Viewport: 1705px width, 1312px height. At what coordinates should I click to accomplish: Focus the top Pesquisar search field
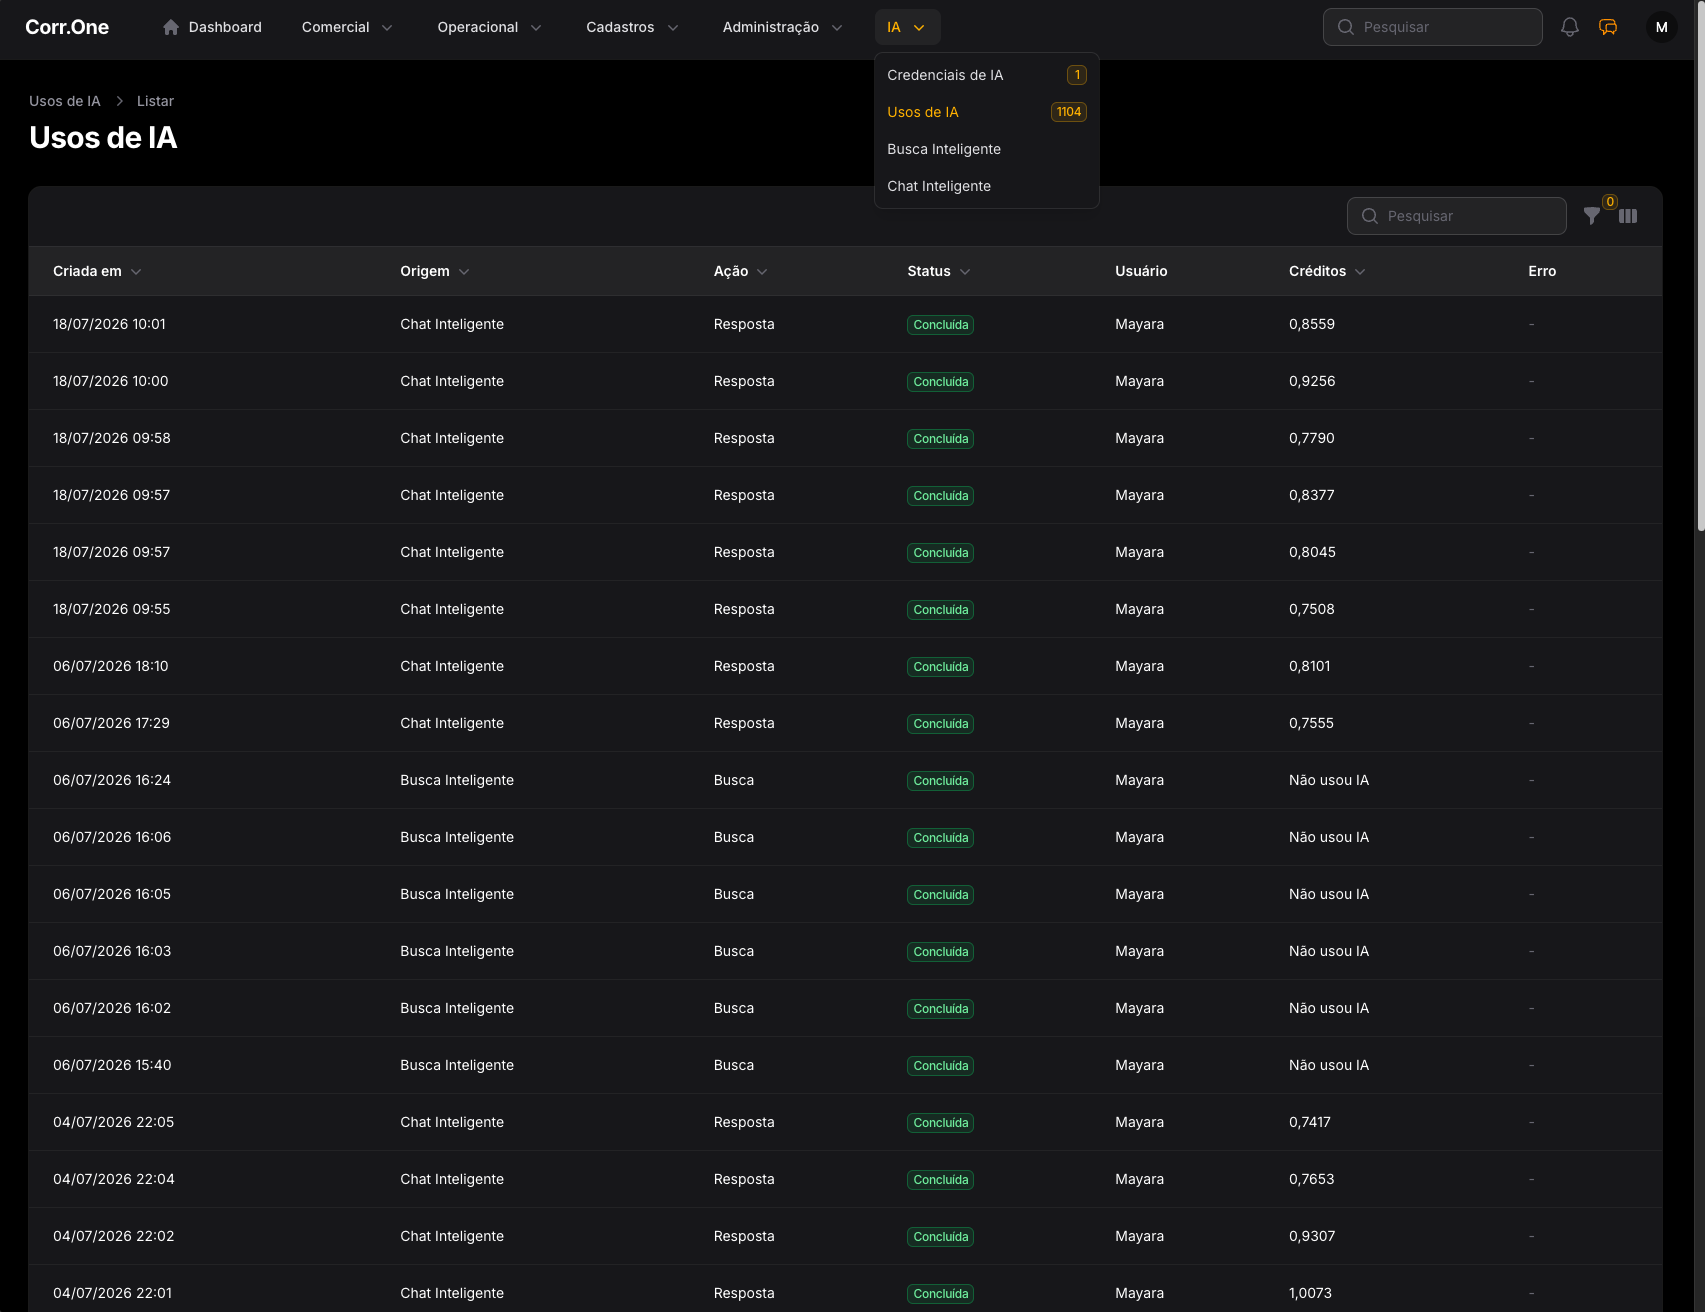pos(1432,27)
